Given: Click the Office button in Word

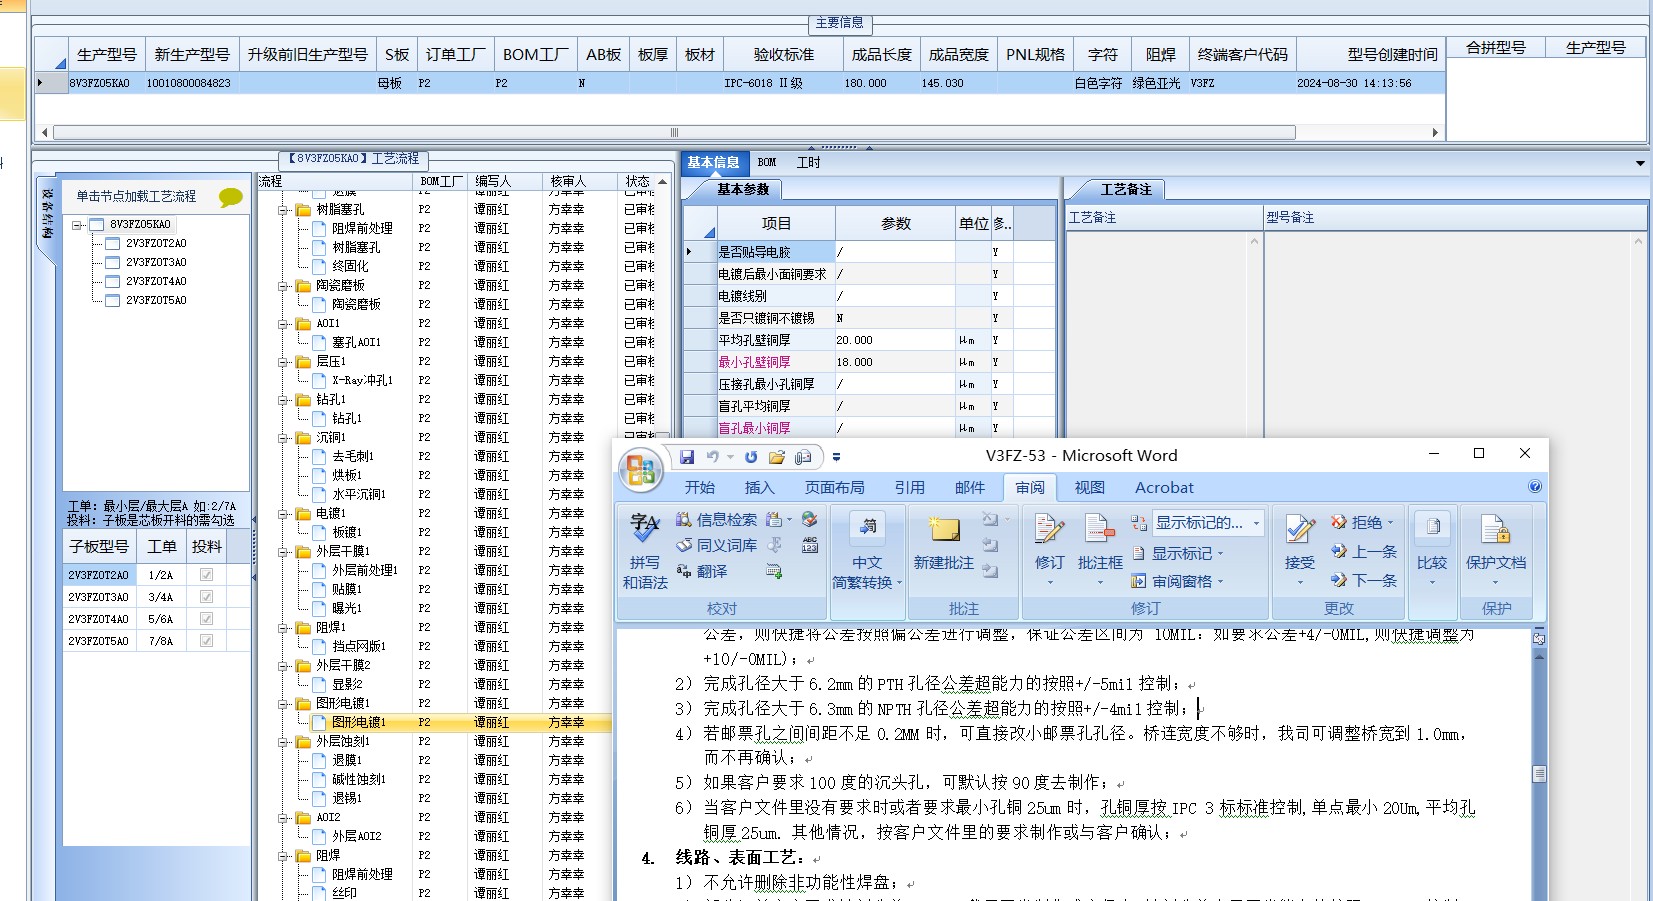Looking at the screenshot, I should click(641, 471).
